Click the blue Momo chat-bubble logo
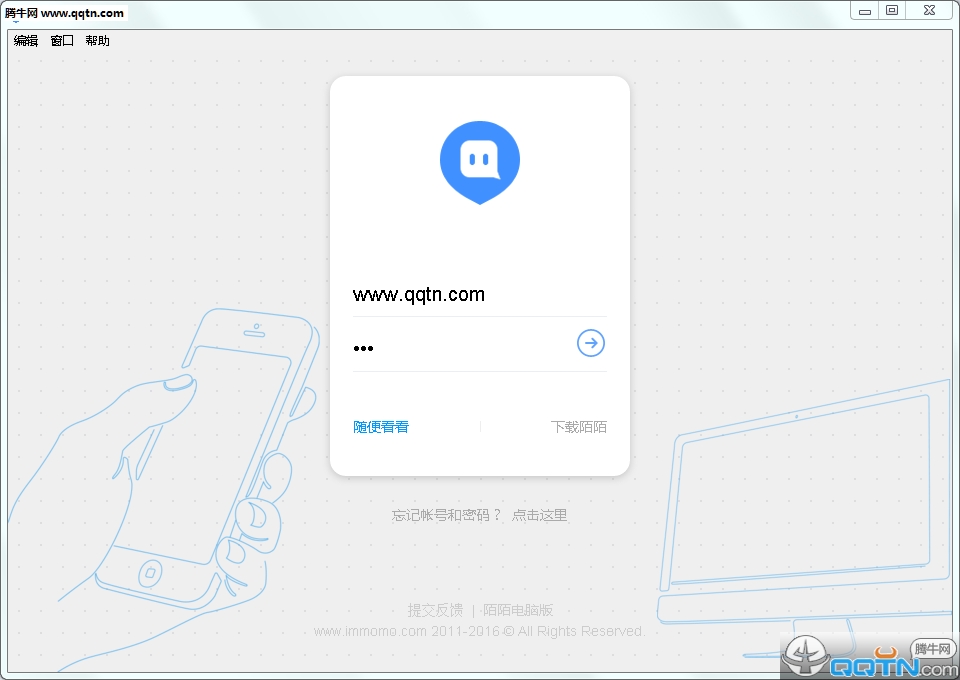 [480, 161]
